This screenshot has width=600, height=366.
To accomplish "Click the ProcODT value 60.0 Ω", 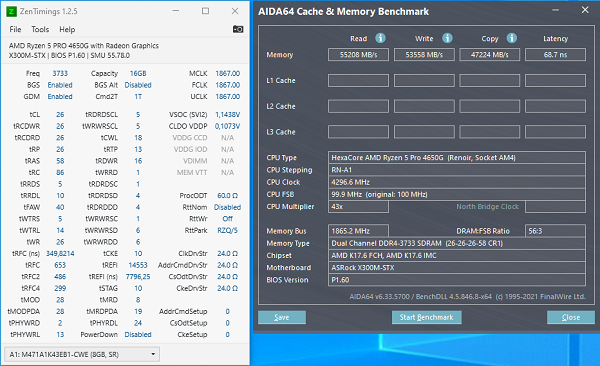I will (x=228, y=196).
